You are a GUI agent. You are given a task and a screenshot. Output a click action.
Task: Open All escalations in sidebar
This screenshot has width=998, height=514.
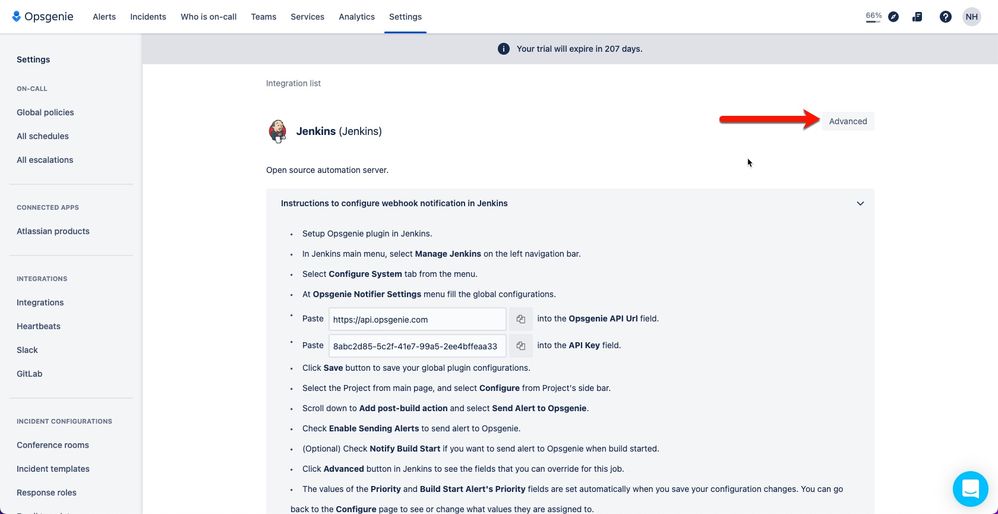[x=45, y=160]
